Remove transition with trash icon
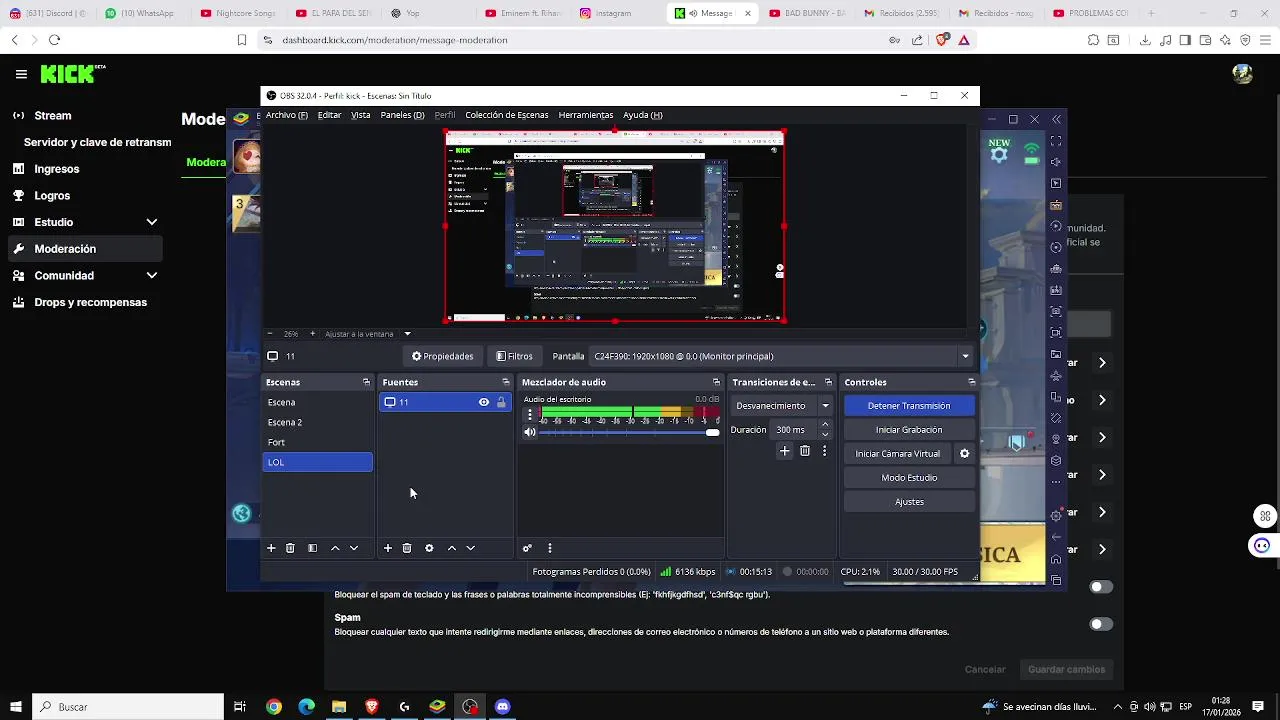 pos(805,451)
